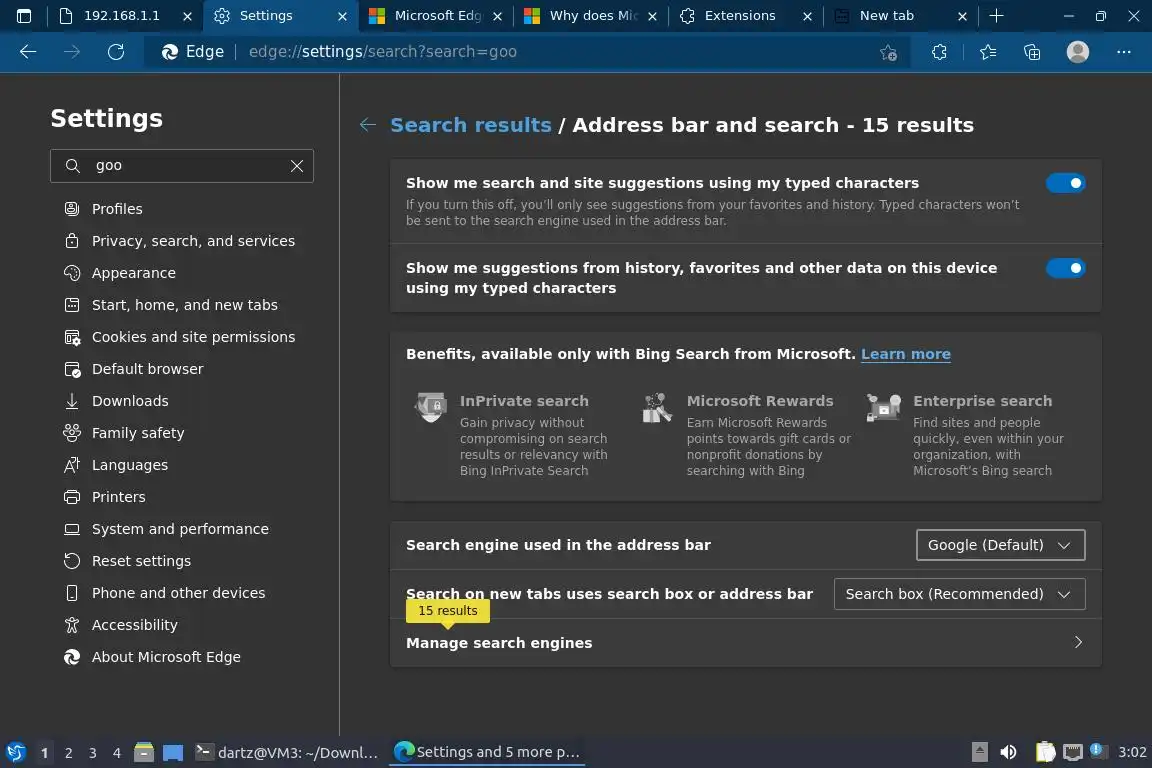Go back with the Search results arrow
This screenshot has height=768, width=1152.
coord(368,125)
